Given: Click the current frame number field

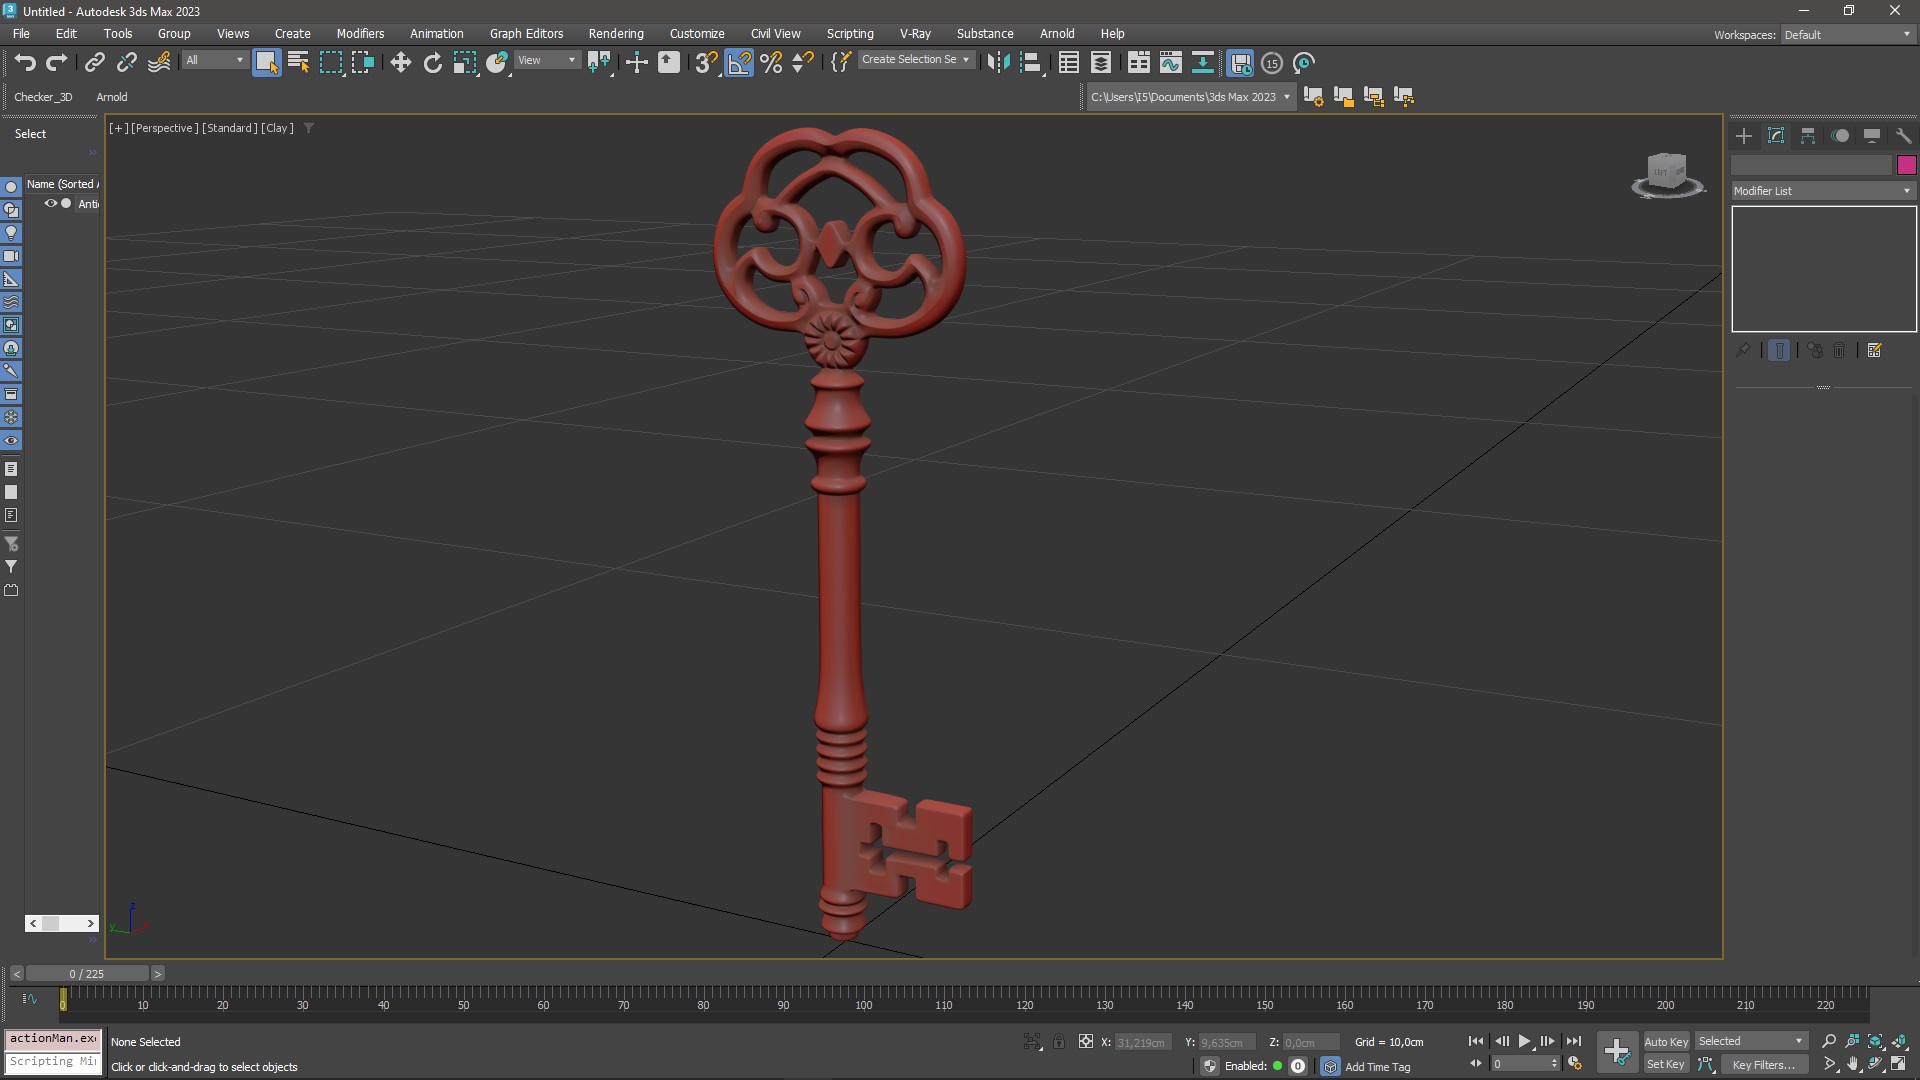Looking at the screenshot, I should click(x=1523, y=1065).
